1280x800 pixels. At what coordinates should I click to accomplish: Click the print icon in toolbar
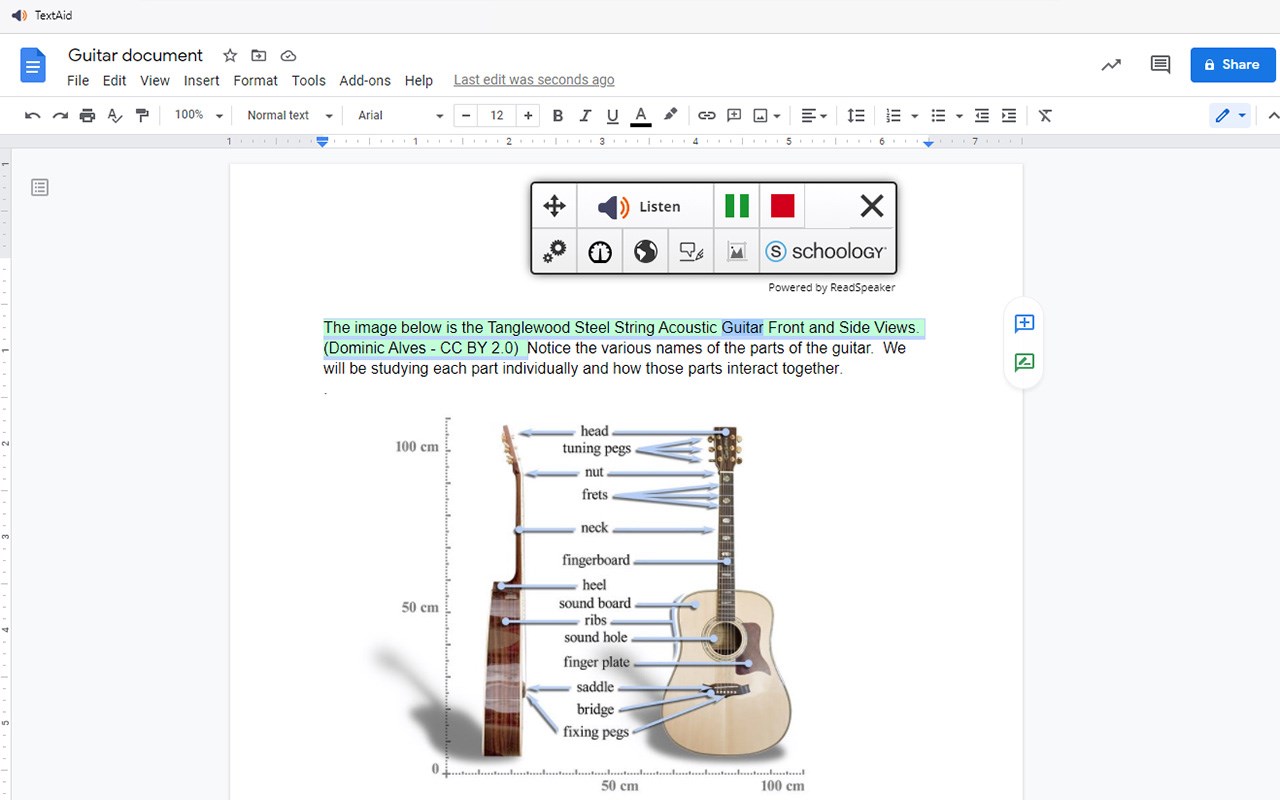pyautogui.click(x=87, y=116)
